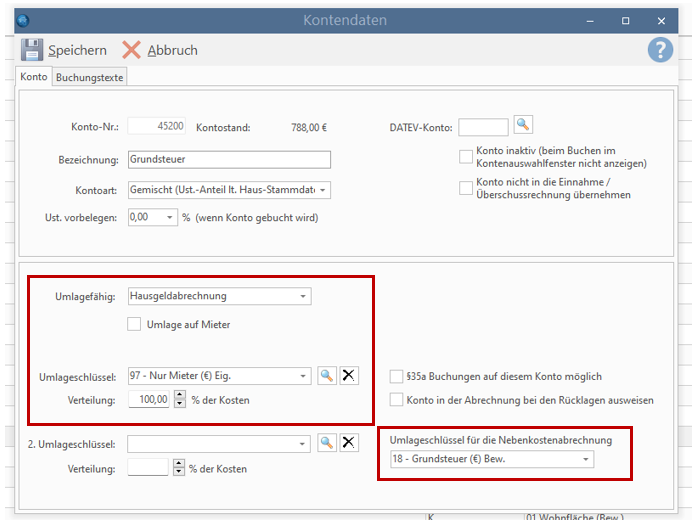Search DATEV-Konto with magnifier icon
This screenshot has width=694, height=520.
(x=523, y=125)
